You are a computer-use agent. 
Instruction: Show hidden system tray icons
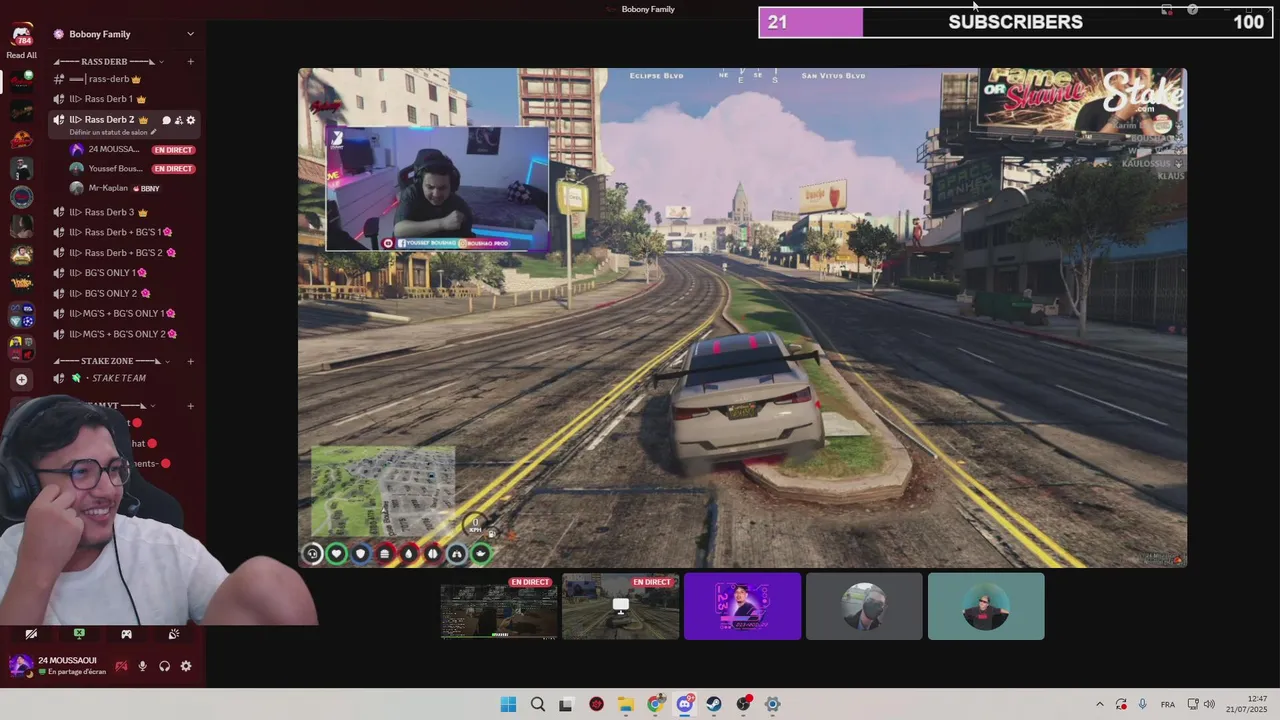[x=1100, y=704]
